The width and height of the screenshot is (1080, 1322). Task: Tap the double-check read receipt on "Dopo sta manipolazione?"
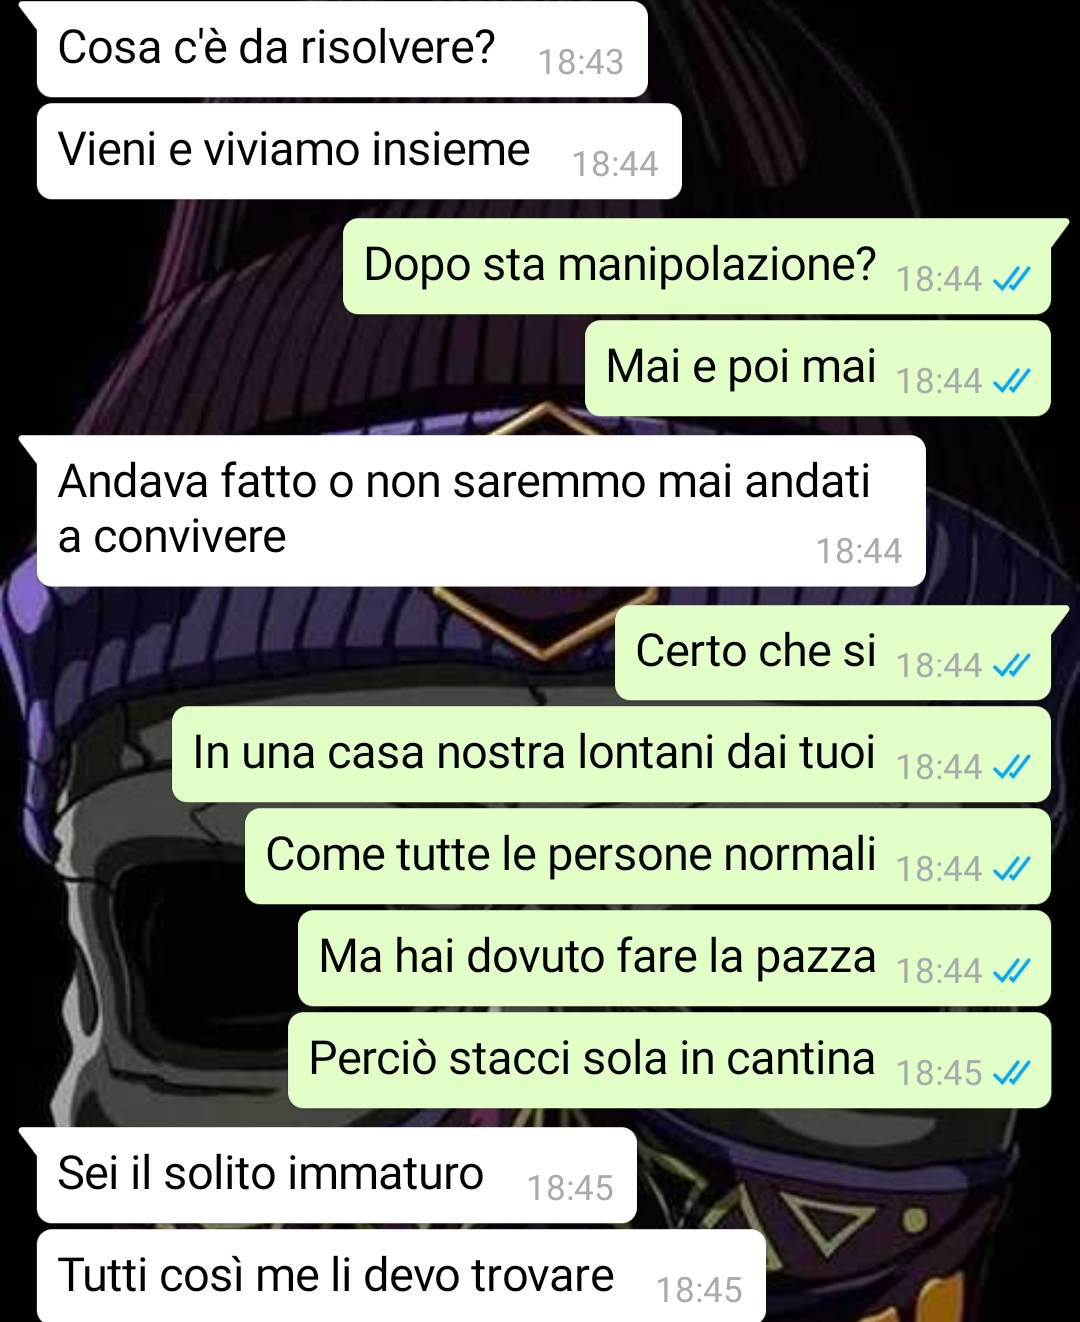click(x=1011, y=279)
